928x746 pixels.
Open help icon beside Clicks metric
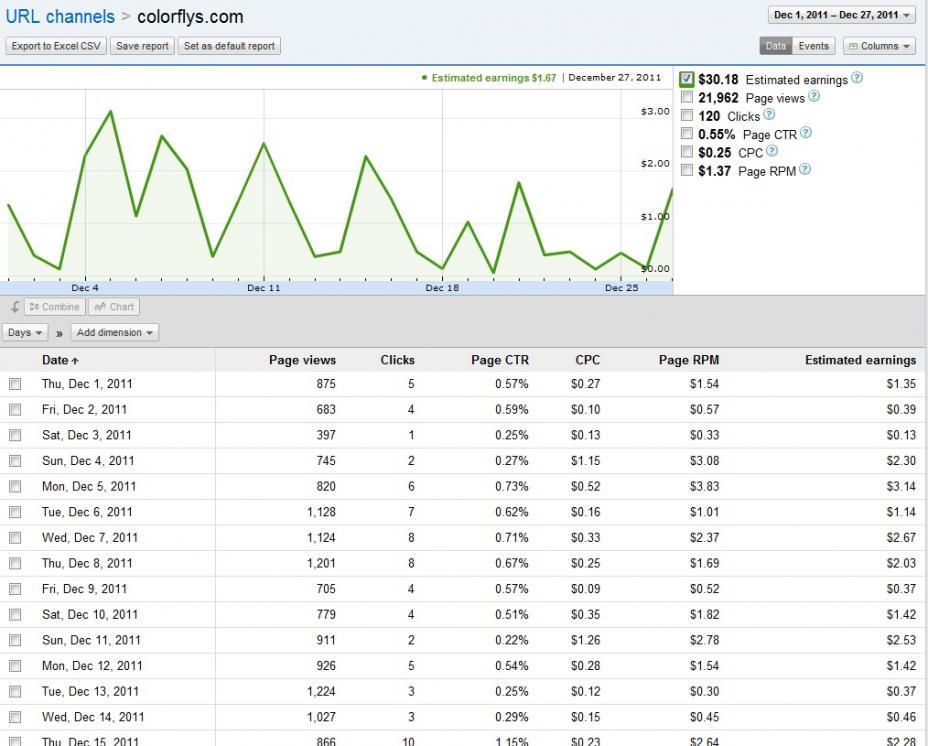click(769, 114)
